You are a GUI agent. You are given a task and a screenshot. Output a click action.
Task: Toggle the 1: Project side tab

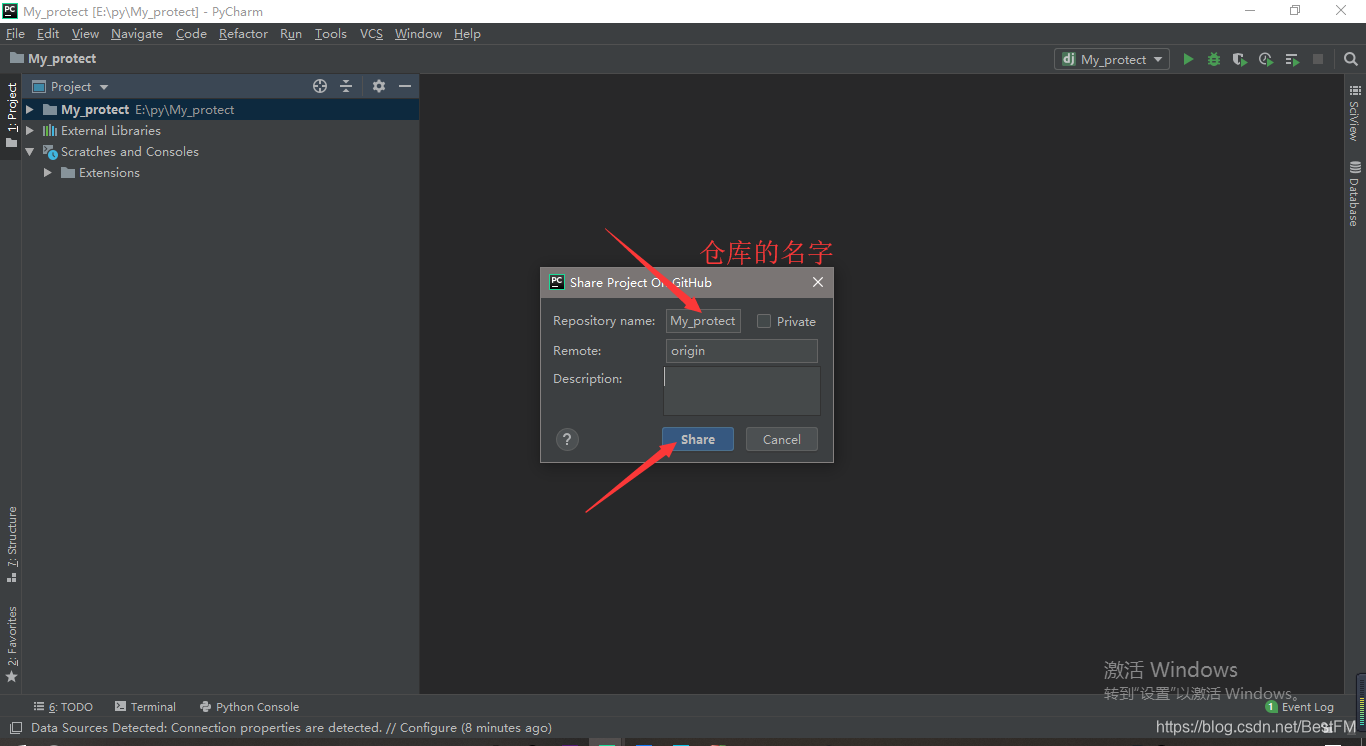click(x=12, y=115)
